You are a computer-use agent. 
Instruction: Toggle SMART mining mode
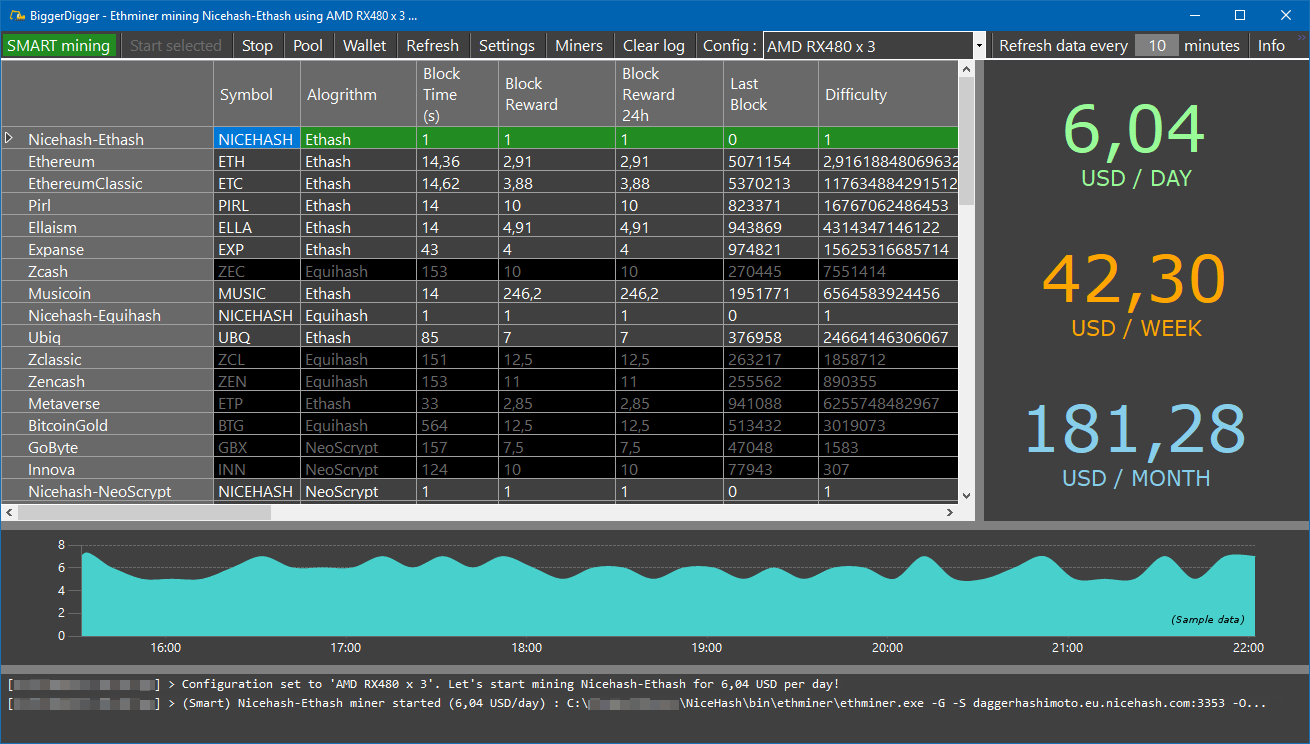point(59,45)
